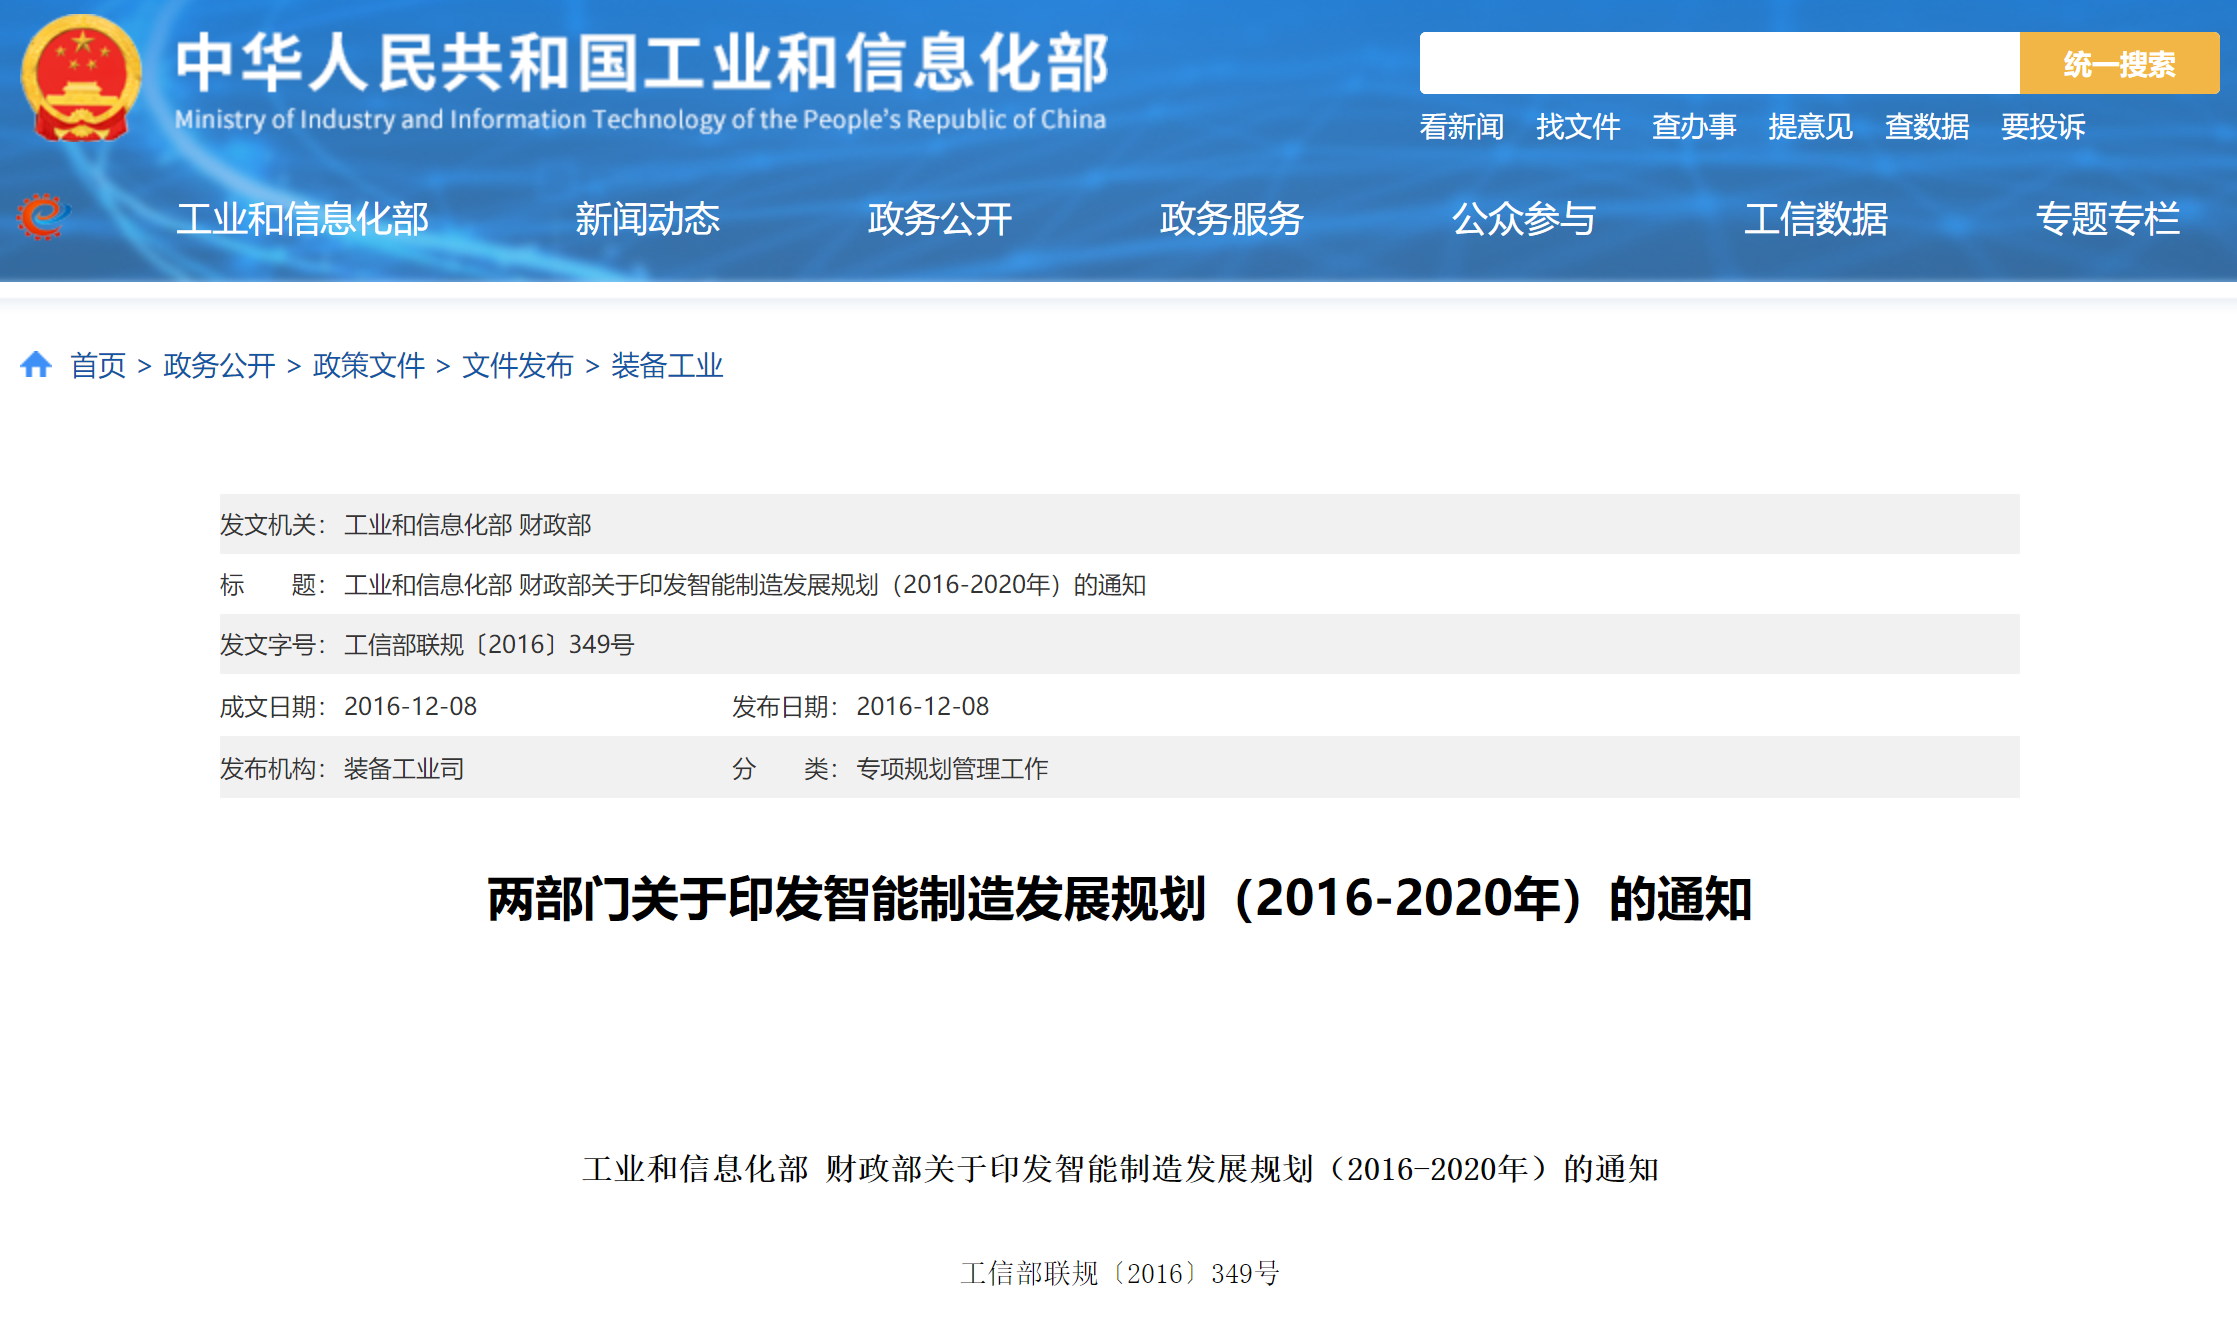Click the English ministry name subtitle
The height and width of the screenshot is (1330, 2237).
coord(640,119)
